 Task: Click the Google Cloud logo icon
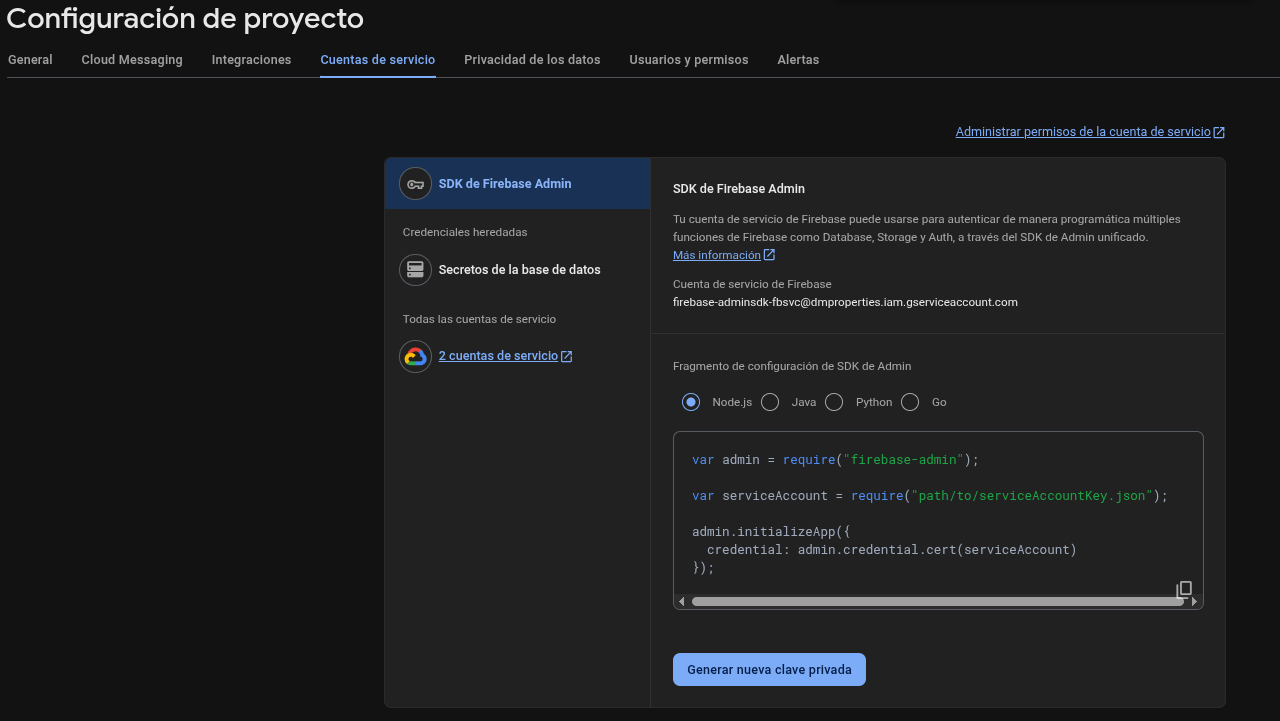pos(415,356)
